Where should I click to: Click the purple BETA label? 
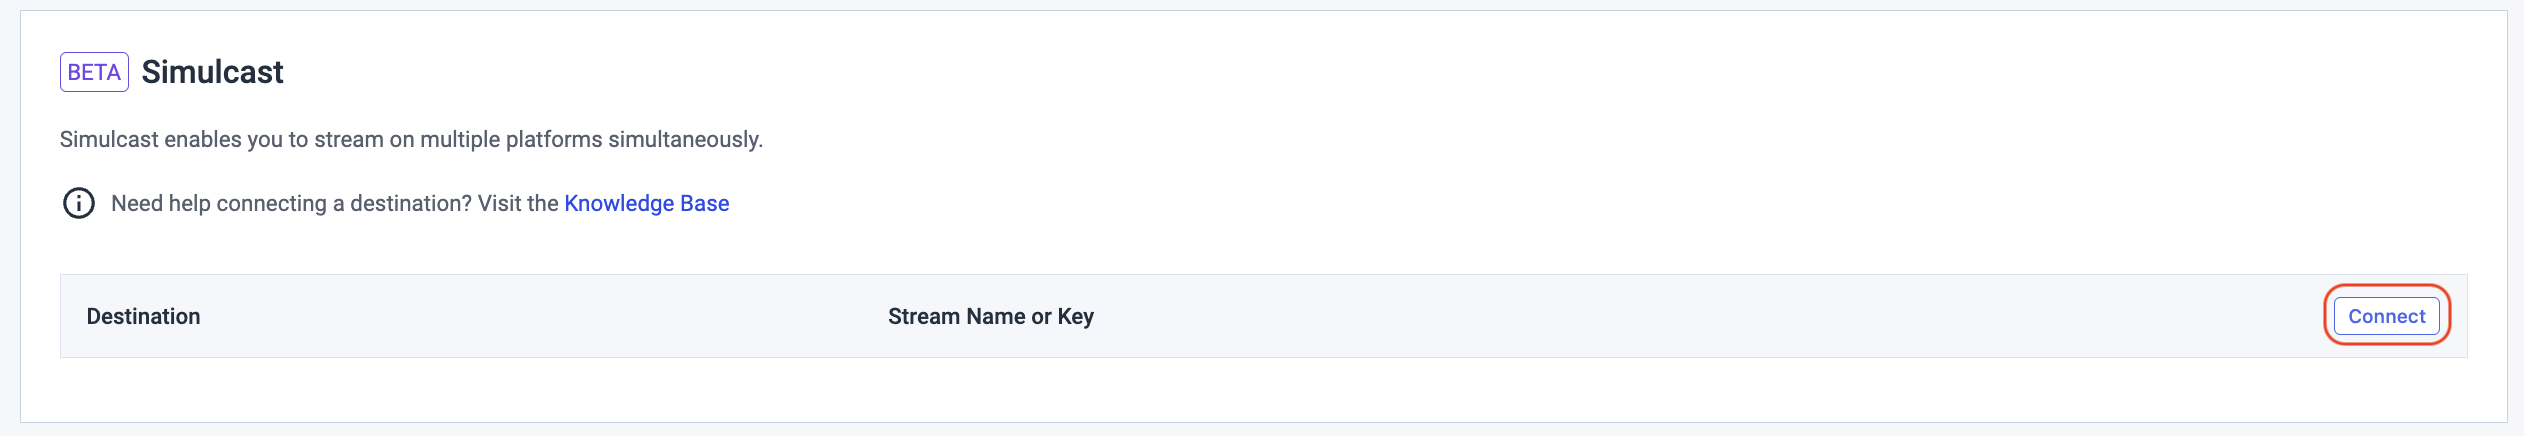(x=94, y=72)
